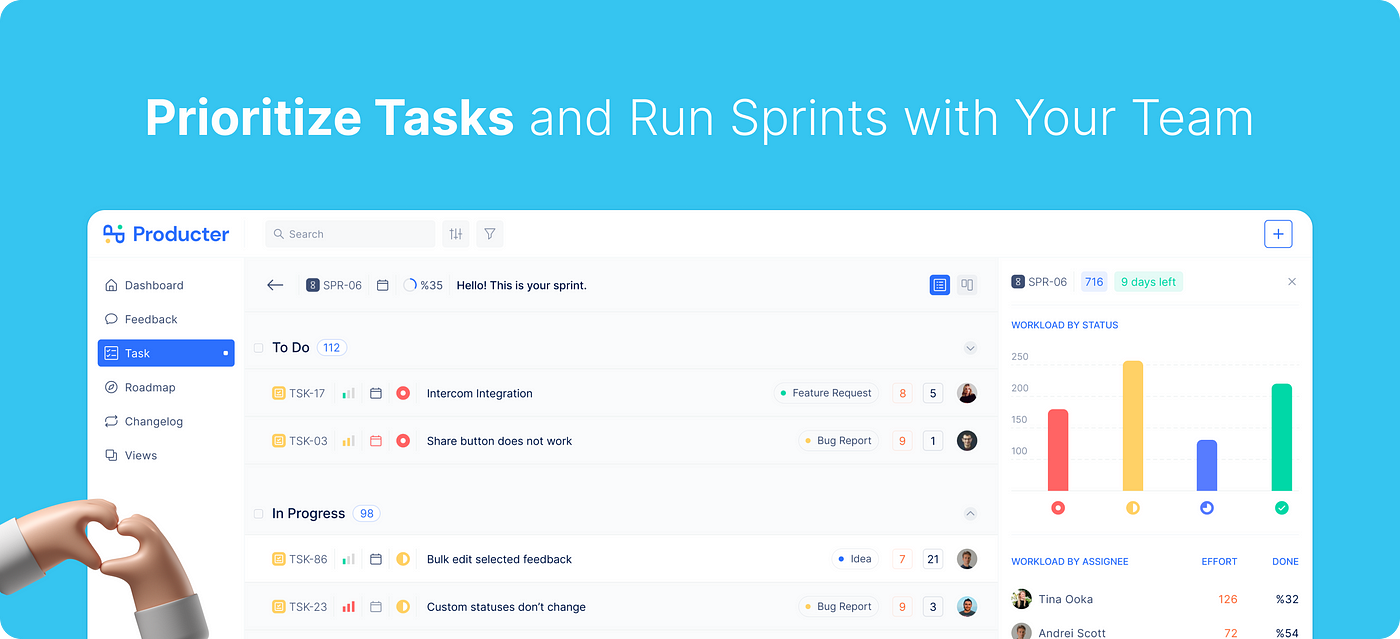Click score 8 on Intercom Integration
The height and width of the screenshot is (639, 1400).
pyautogui.click(x=903, y=393)
